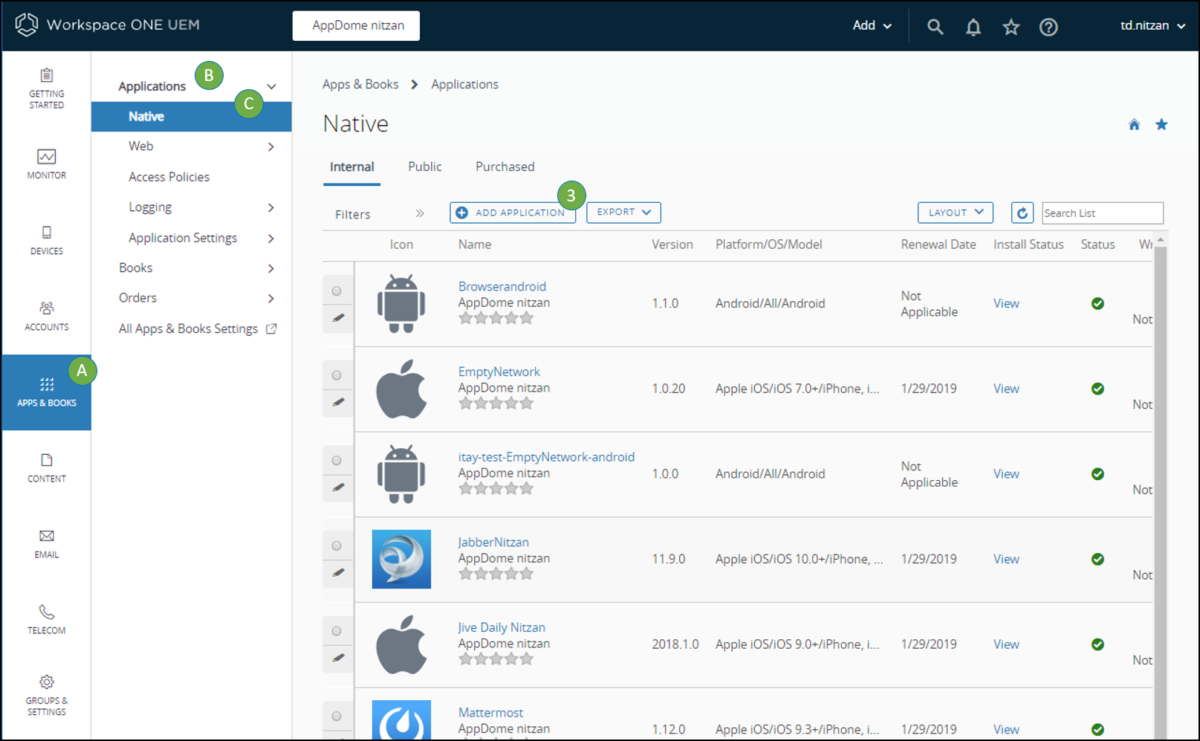The image size is (1200, 741).
Task: Refresh the applications list
Action: (1022, 212)
